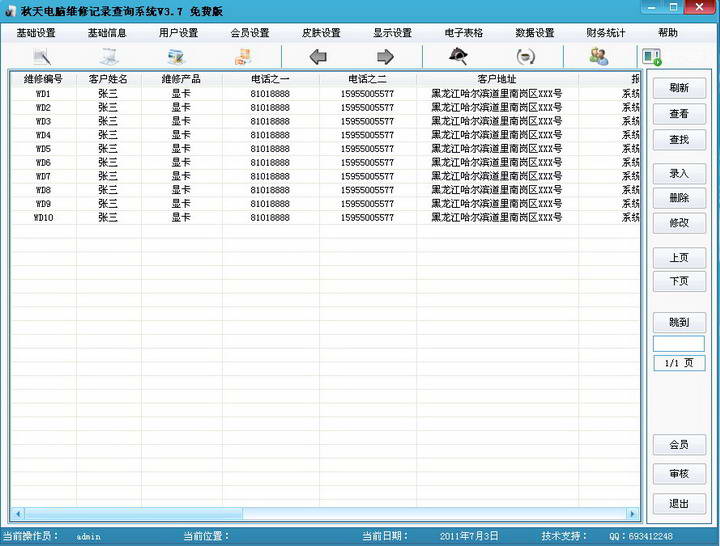Select the WD4 record row

pos(325,135)
